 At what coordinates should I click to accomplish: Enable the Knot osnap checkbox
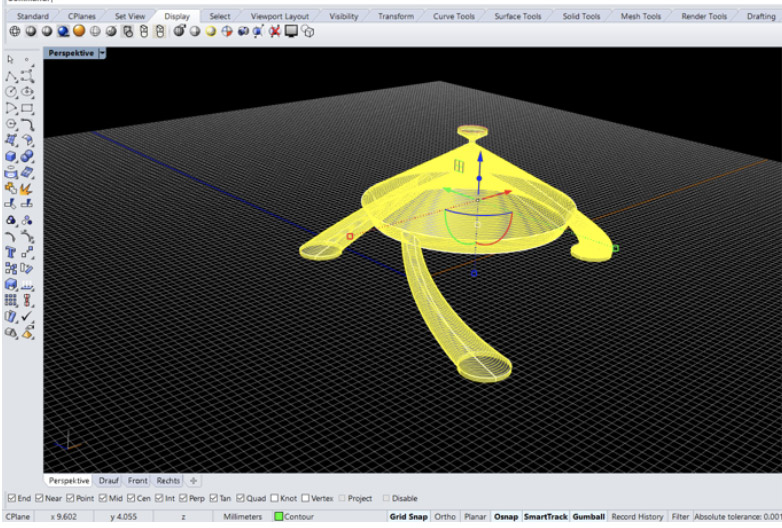273,498
